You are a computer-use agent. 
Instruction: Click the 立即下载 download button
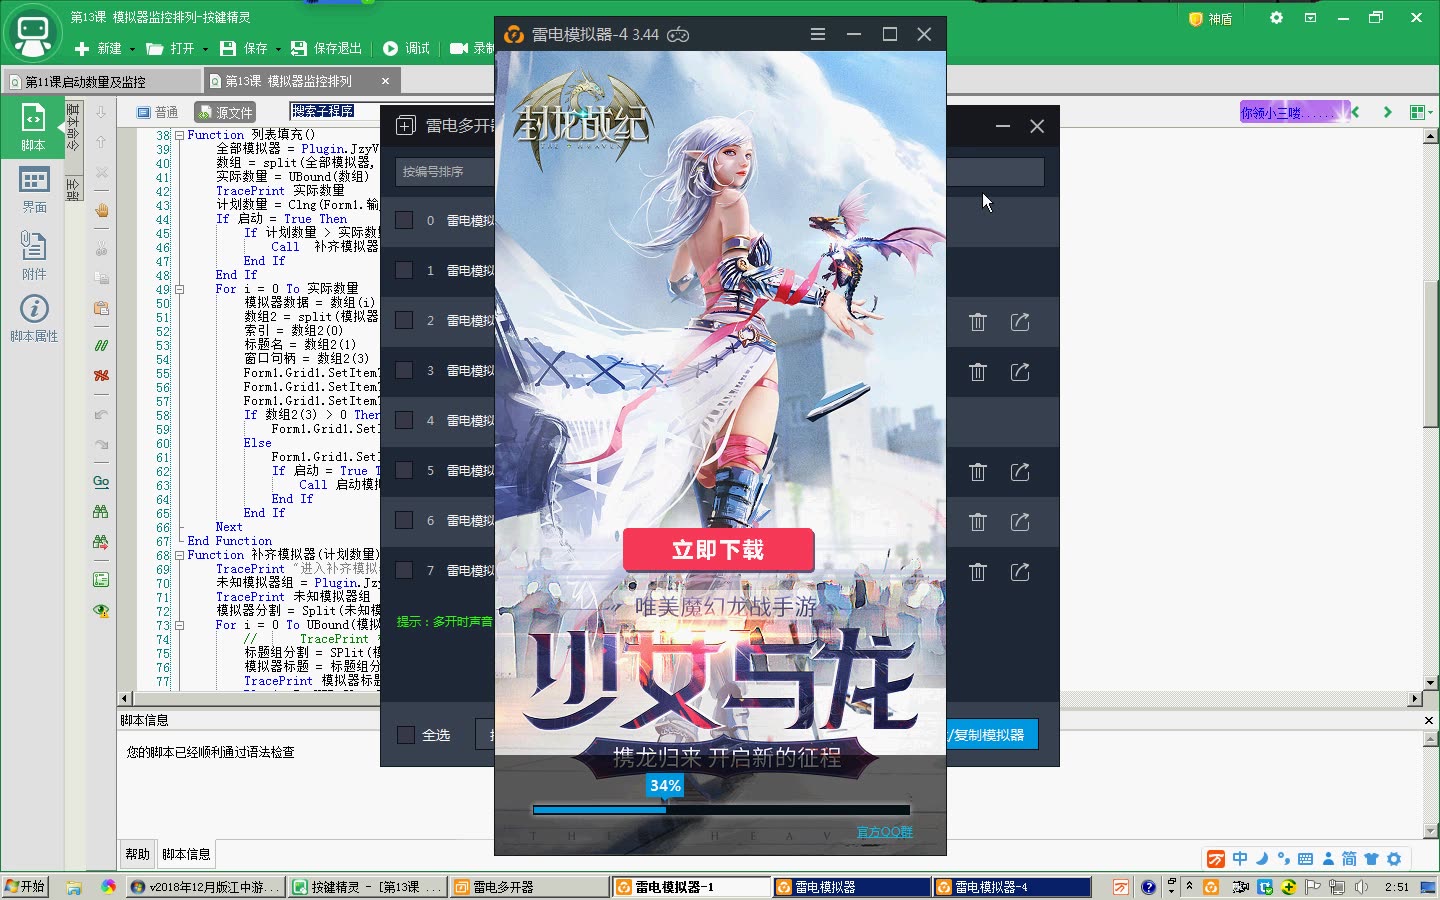point(718,550)
